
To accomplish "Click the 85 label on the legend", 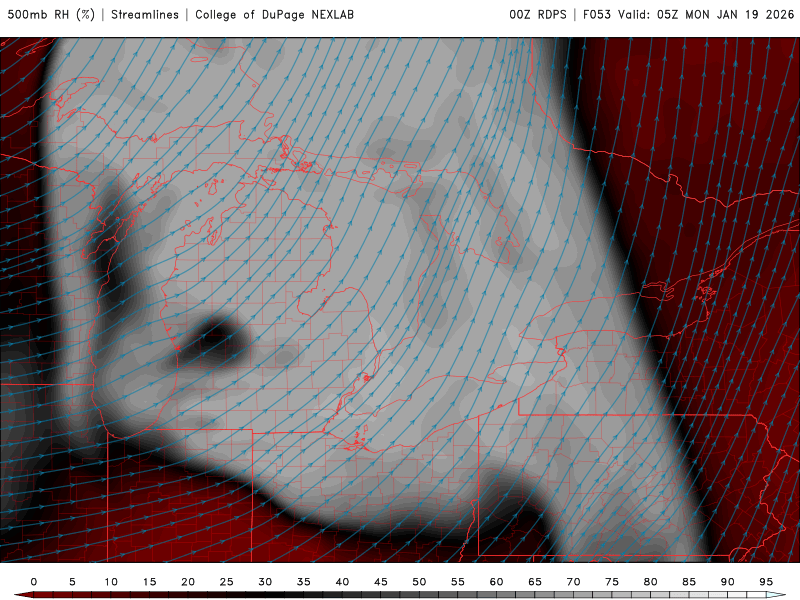I will click(x=689, y=582).
